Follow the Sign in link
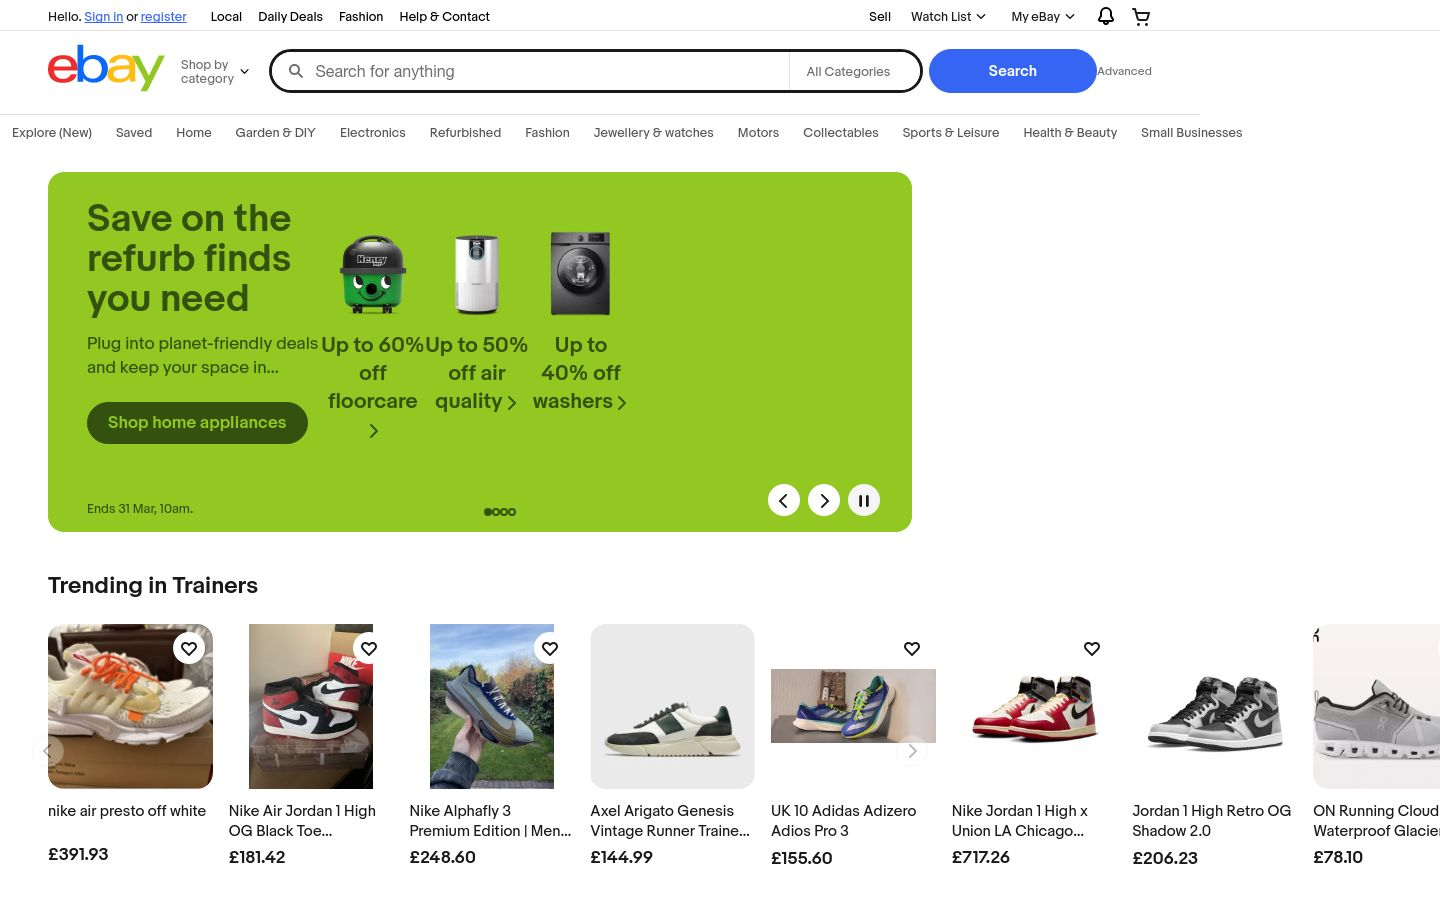This screenshot has height=900, width=1440. point(104,16)
